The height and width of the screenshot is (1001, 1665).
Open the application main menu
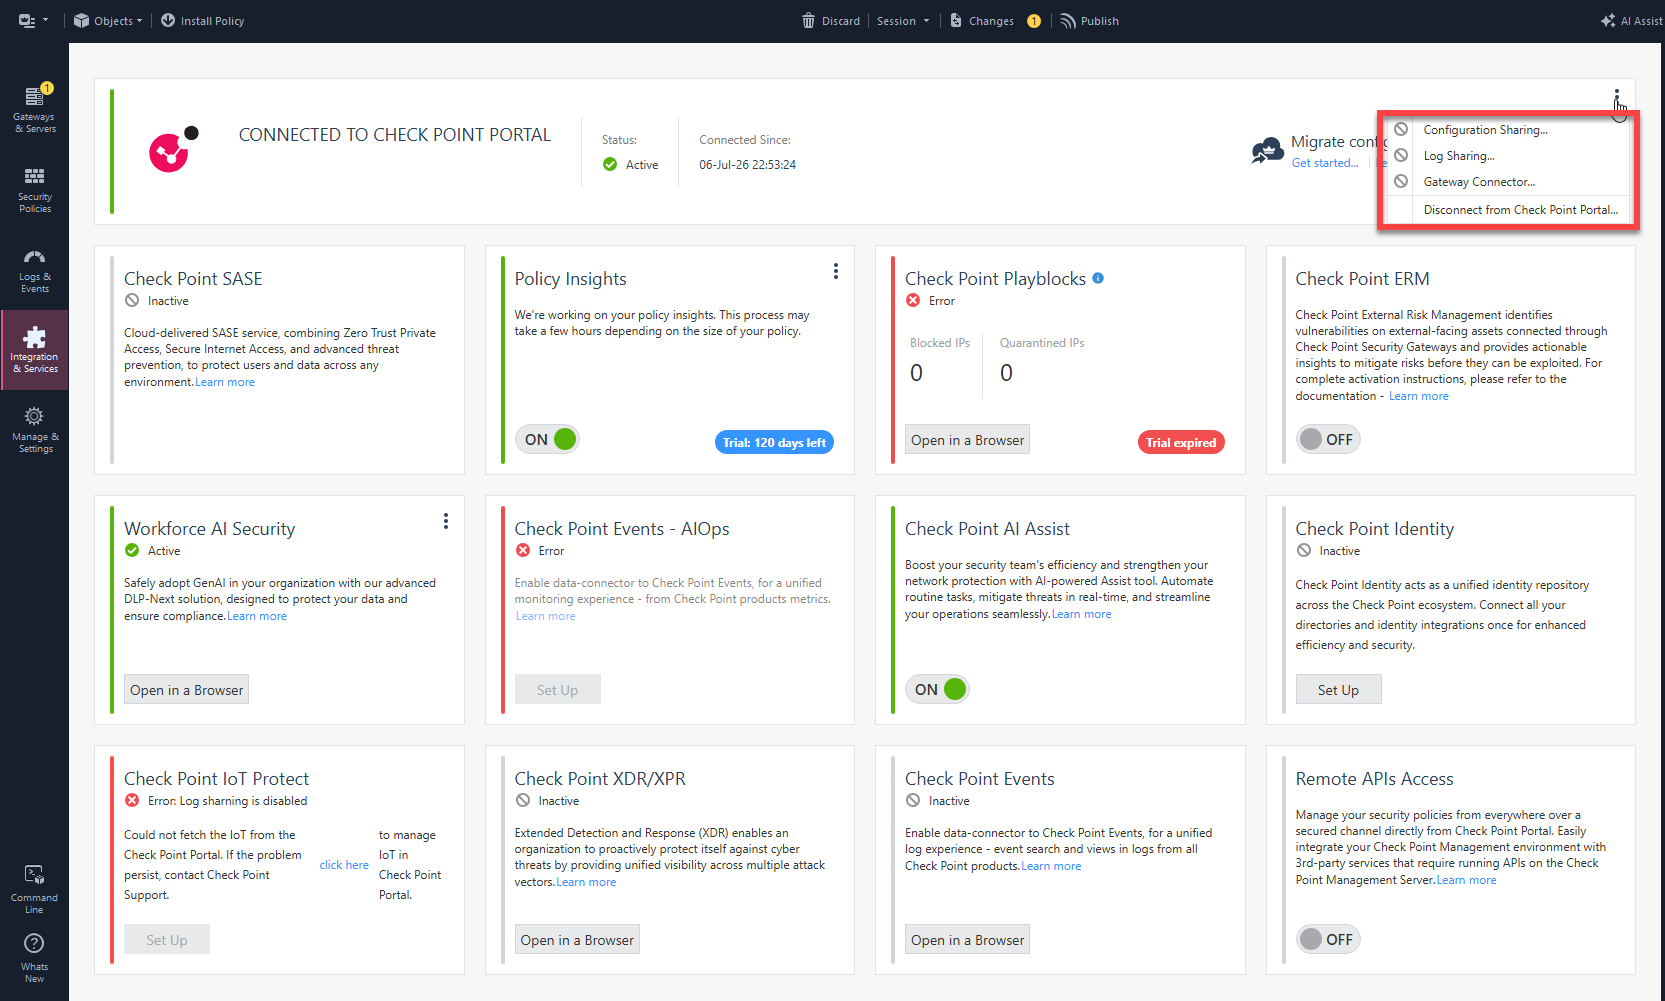[33, 20]
